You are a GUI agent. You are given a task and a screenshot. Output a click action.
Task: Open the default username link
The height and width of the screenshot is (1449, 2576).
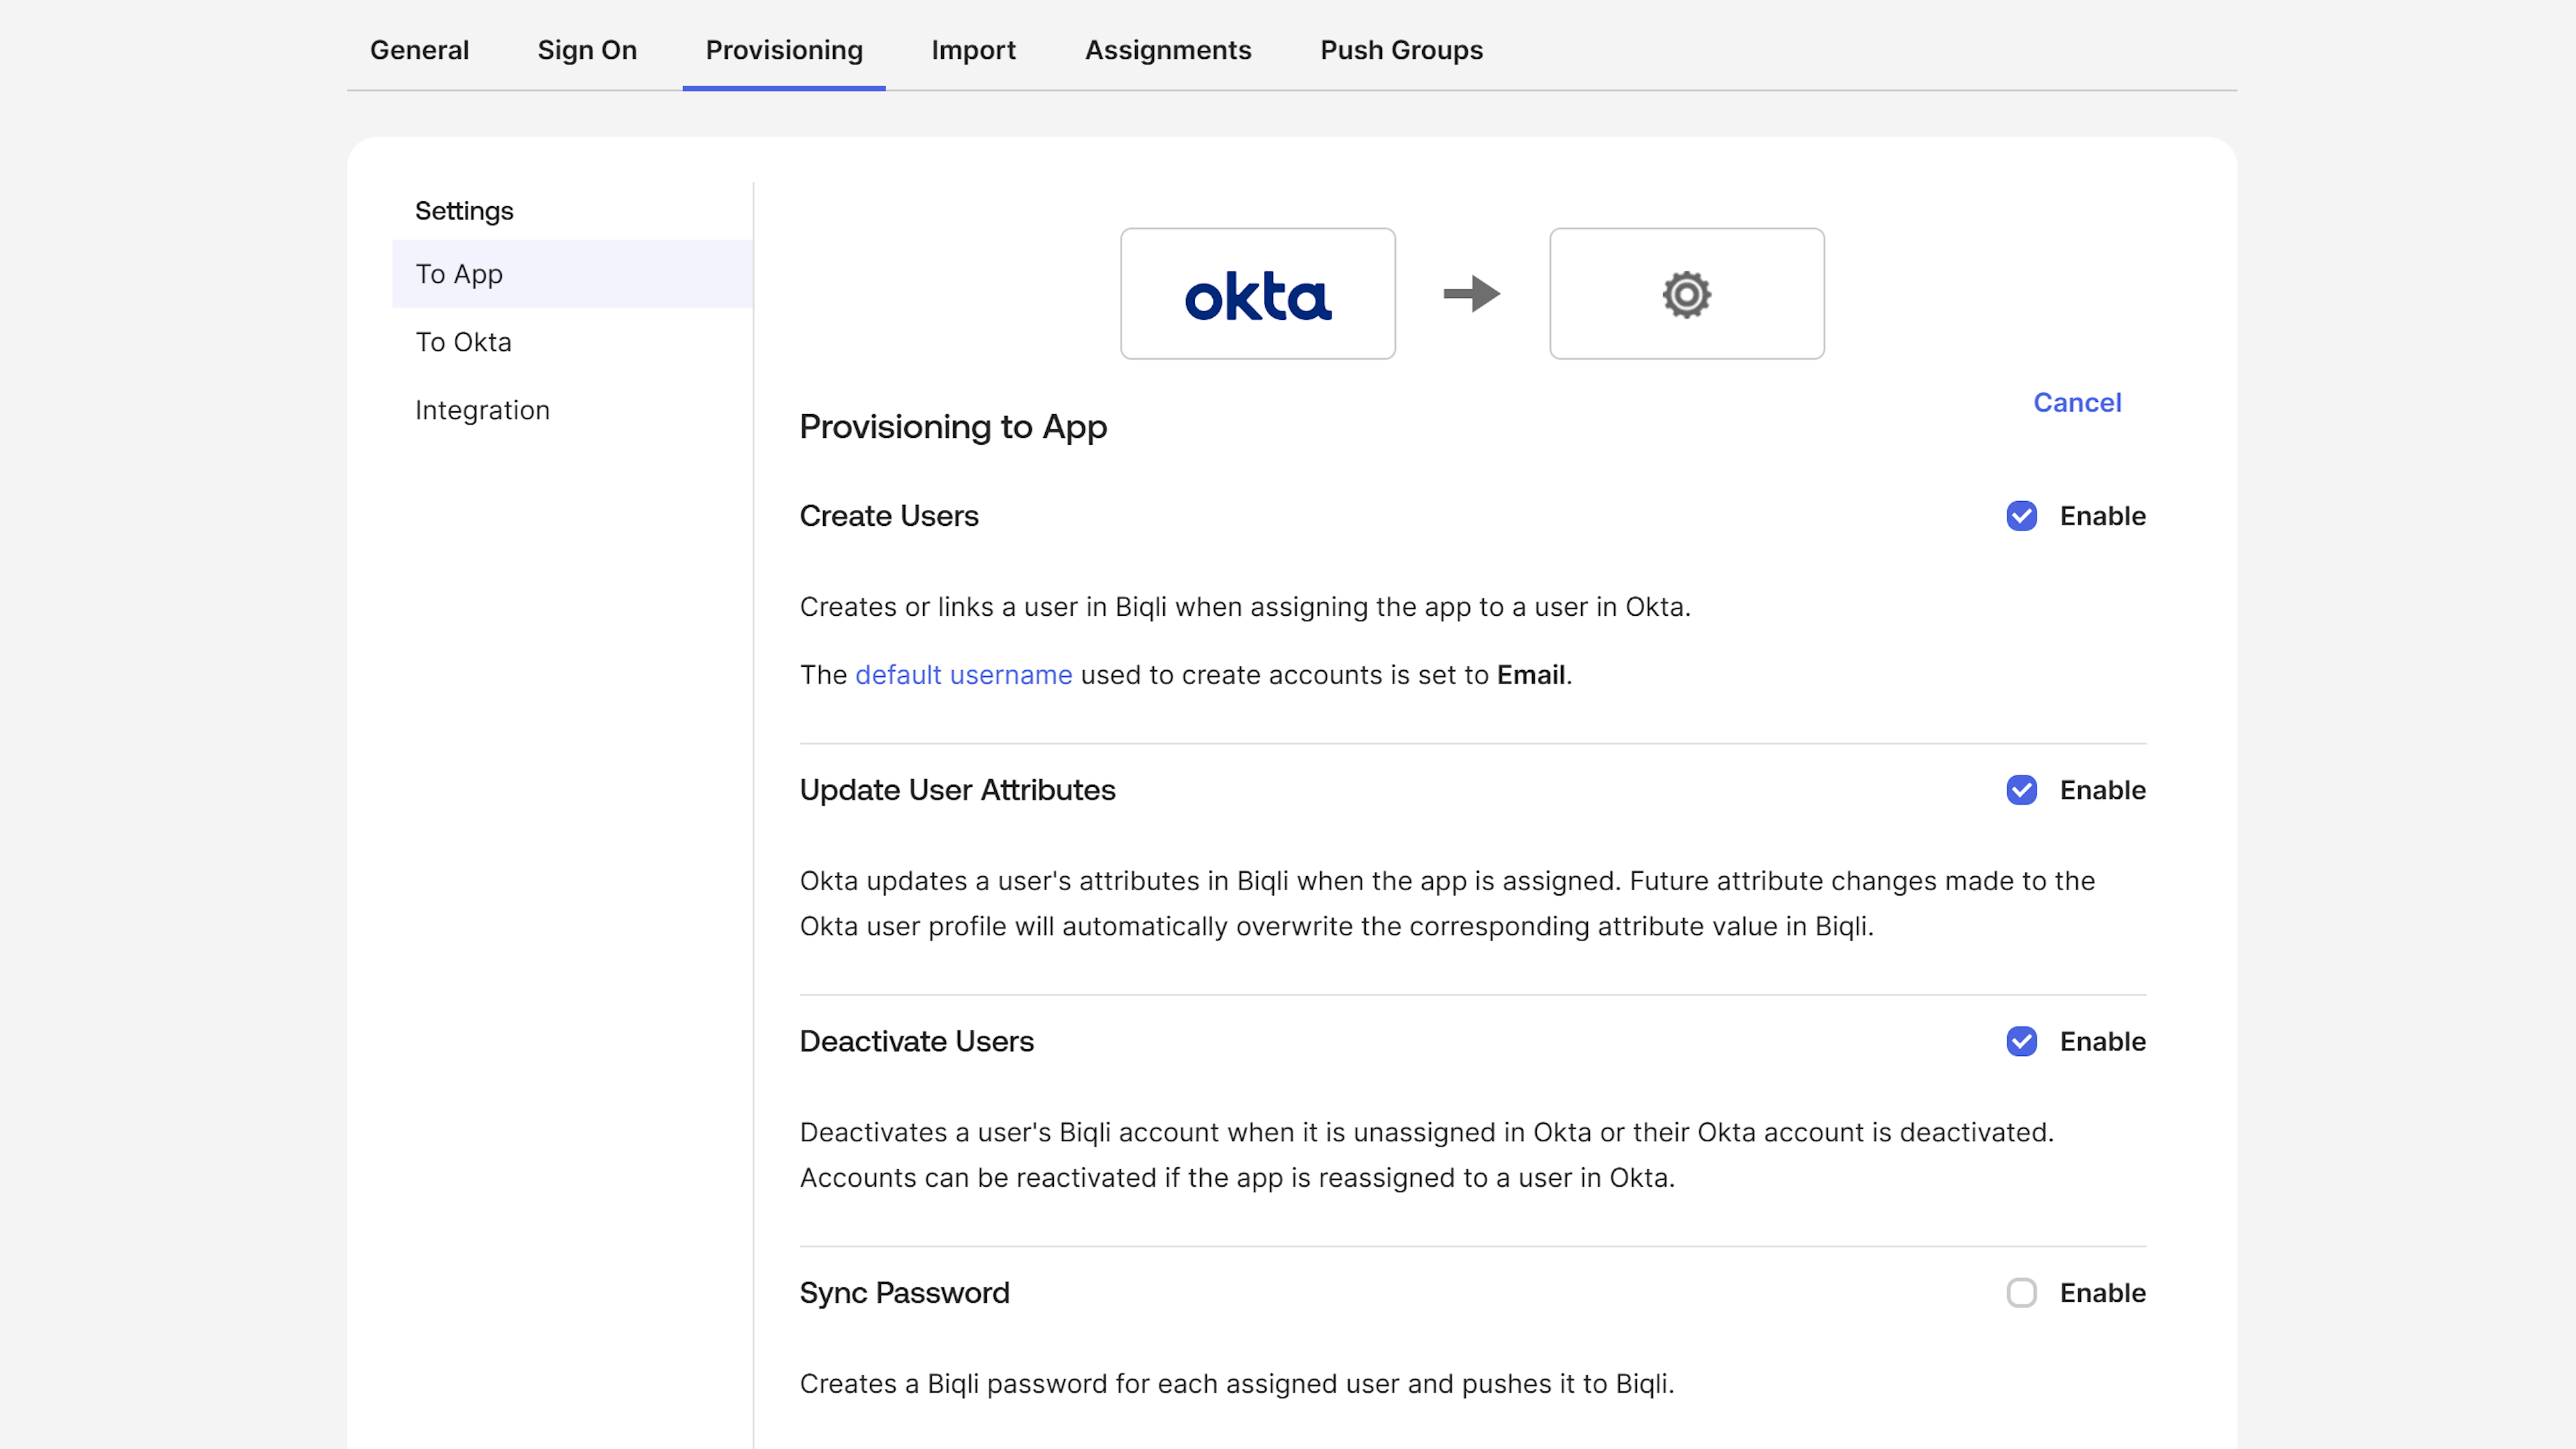click(964, 675)
